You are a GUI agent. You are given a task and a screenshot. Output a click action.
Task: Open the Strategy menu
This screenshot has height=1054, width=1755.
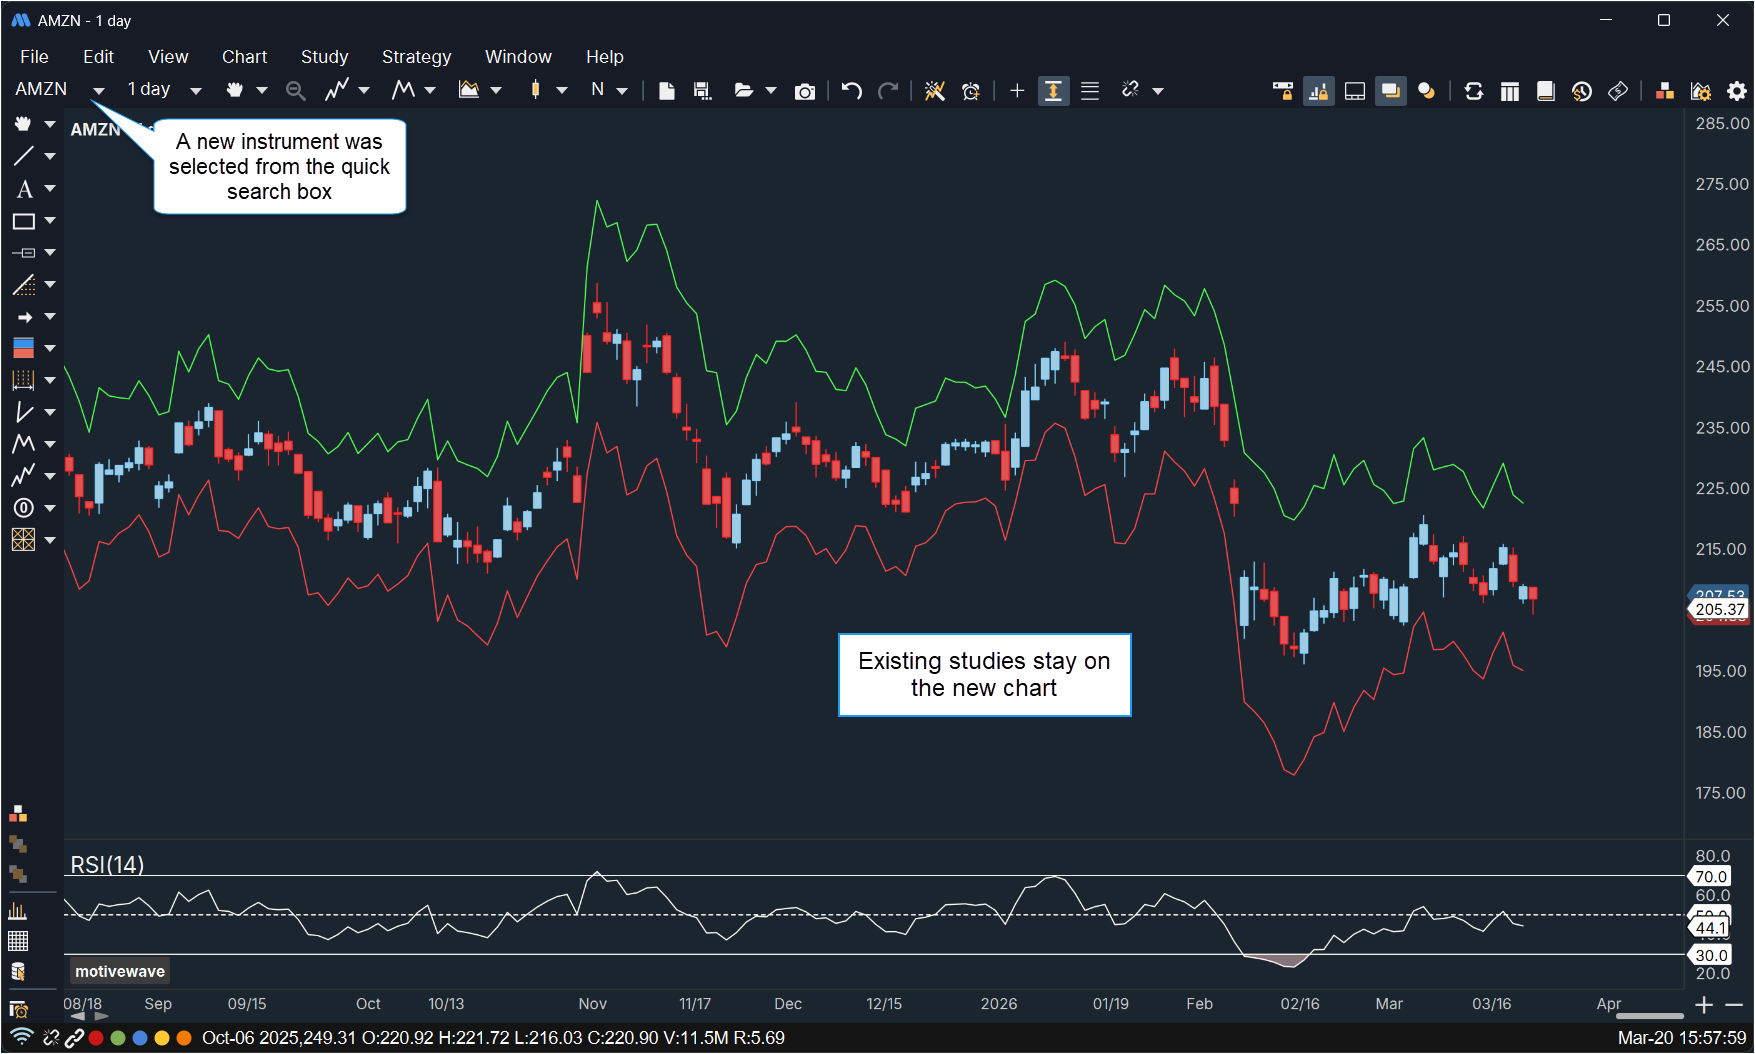pos(416,57)
